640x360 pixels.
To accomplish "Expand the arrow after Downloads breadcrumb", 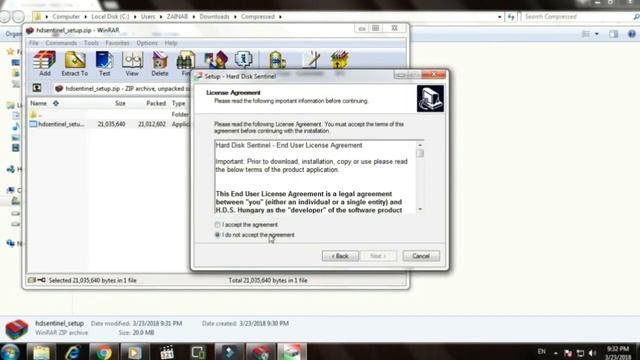I will click(236, 17).
